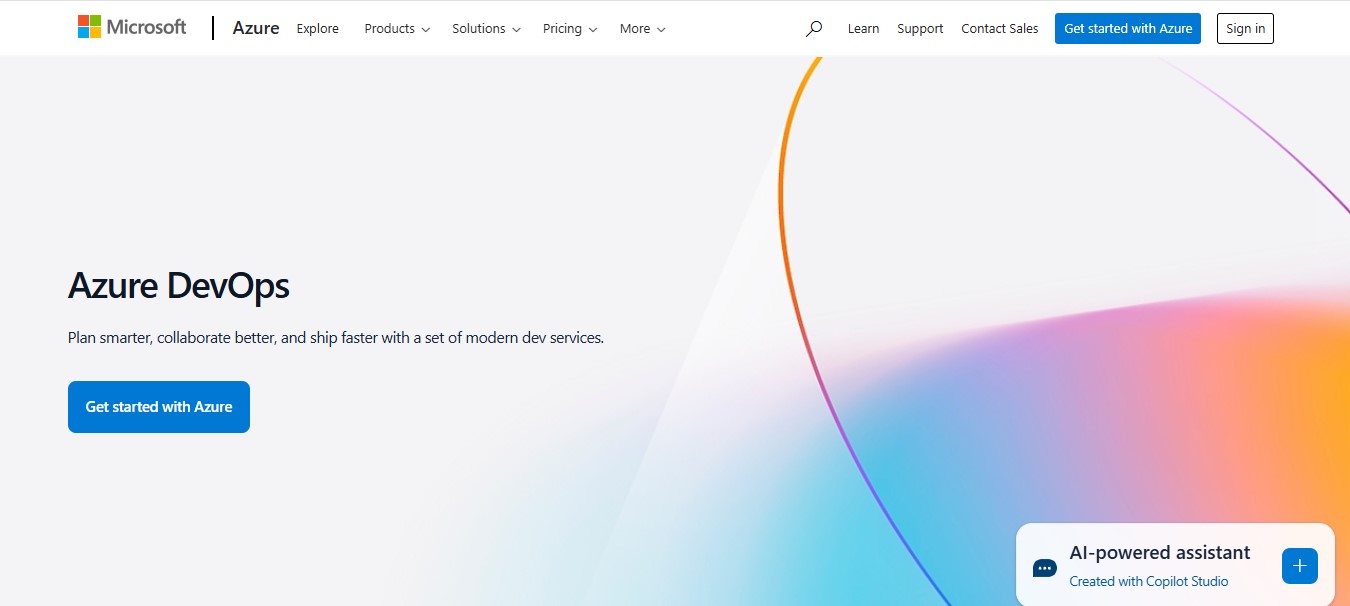
Task: Click the Created with Copilot Studio text
Action: (1148, 580)
